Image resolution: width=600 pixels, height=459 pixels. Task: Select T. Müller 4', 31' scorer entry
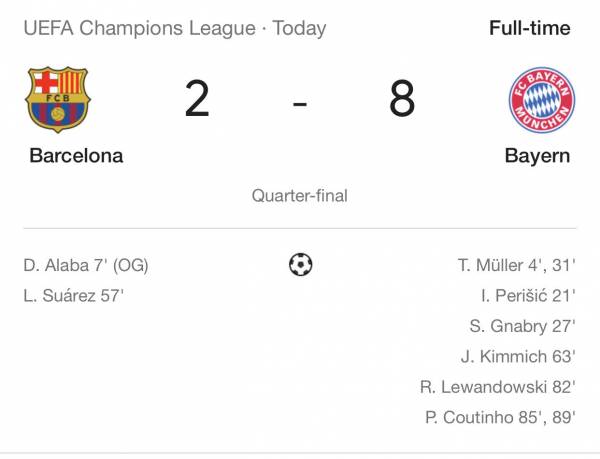point(516,266)
